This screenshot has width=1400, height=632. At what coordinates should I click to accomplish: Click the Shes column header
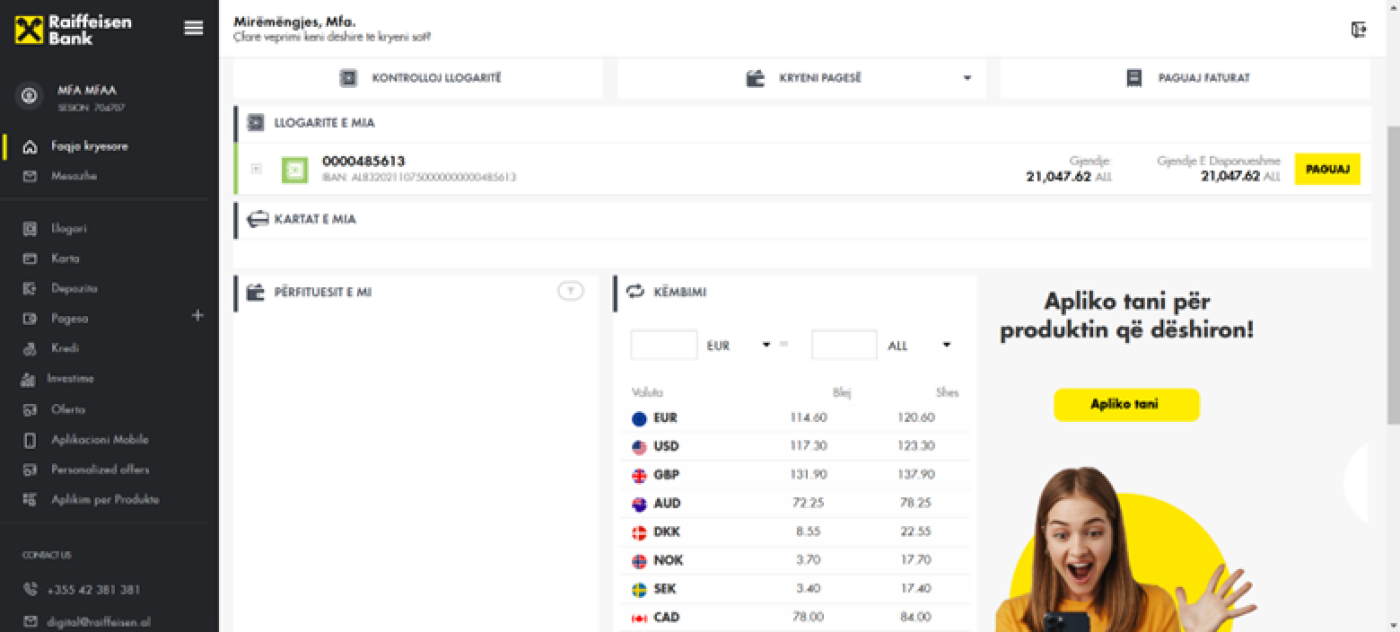(x=947, y=393)
